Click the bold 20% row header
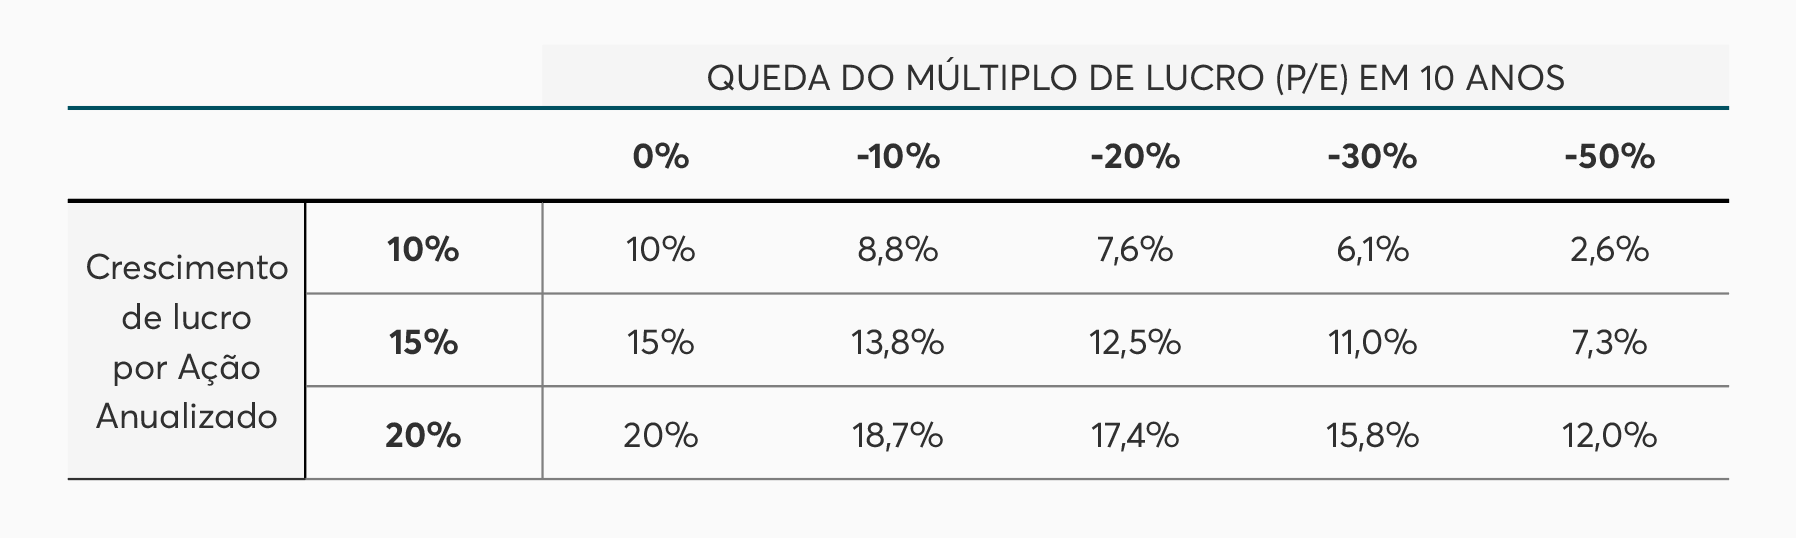 (424, 436)
